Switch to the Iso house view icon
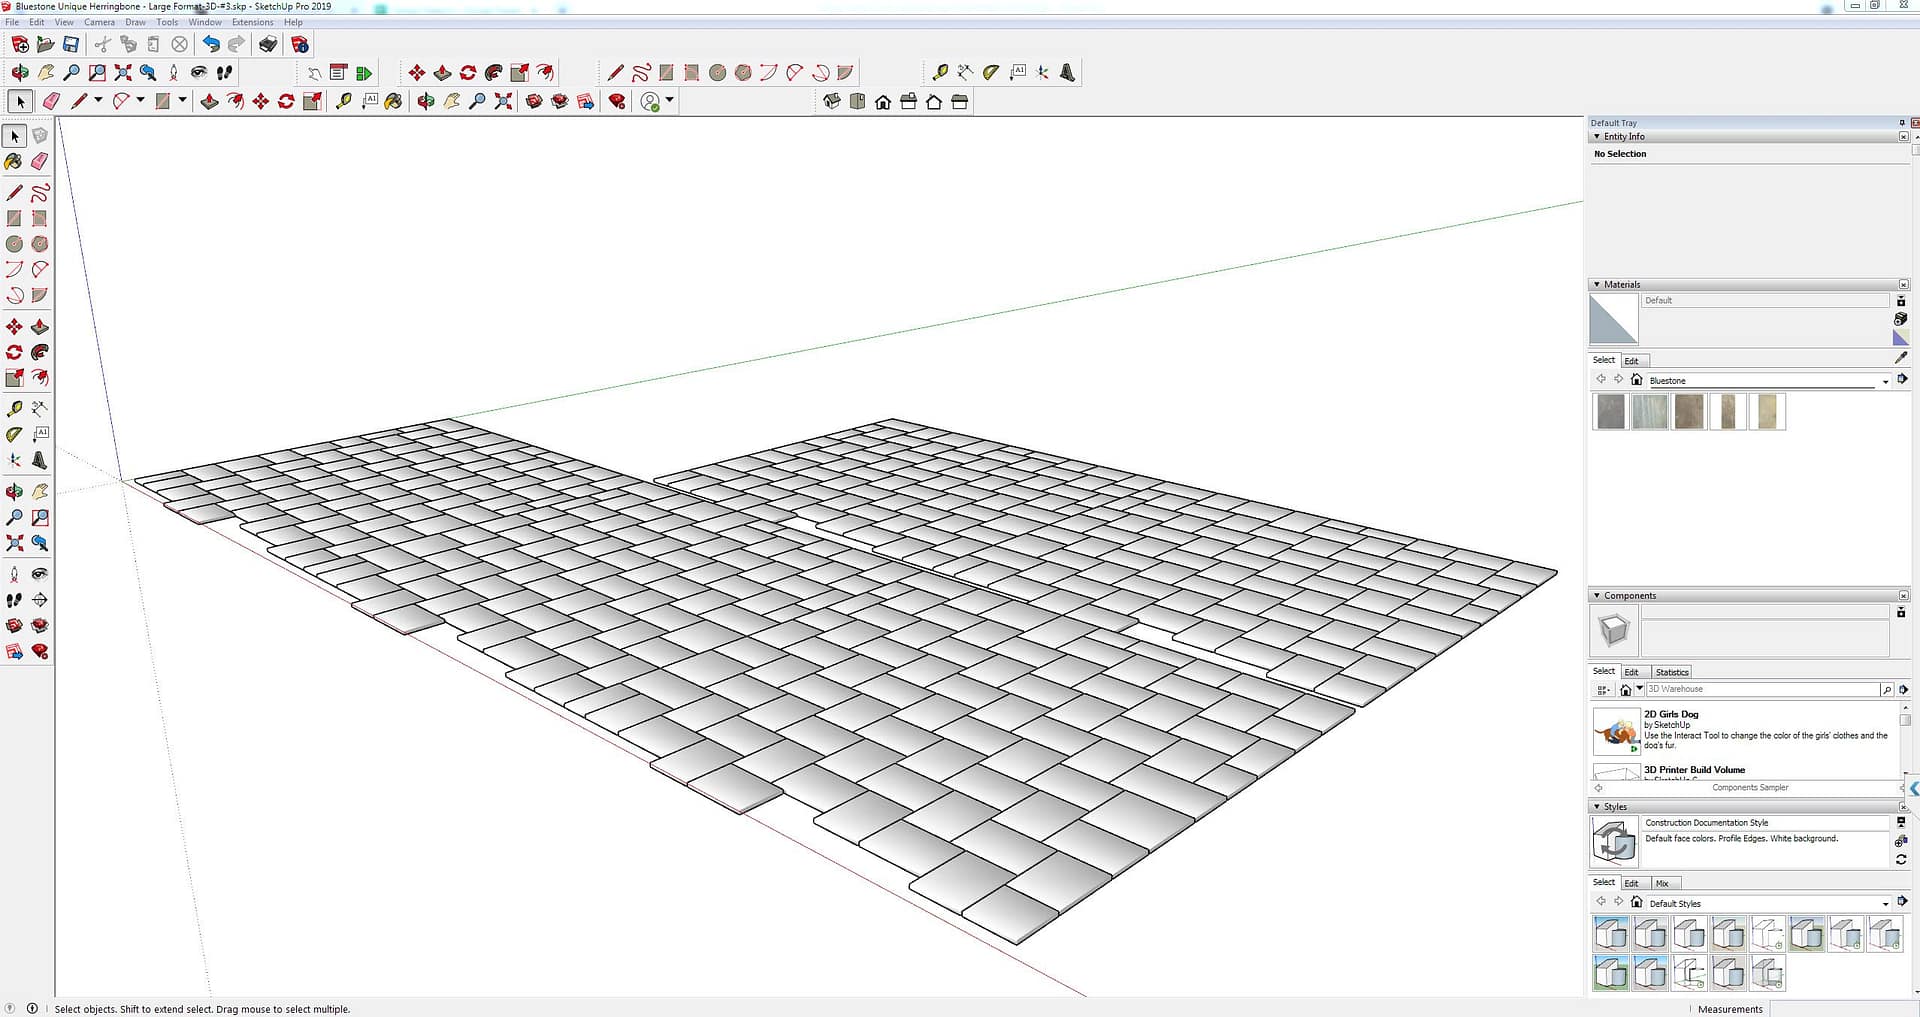The height and width of the screenshot is (1017, 1920). (832, 102)
